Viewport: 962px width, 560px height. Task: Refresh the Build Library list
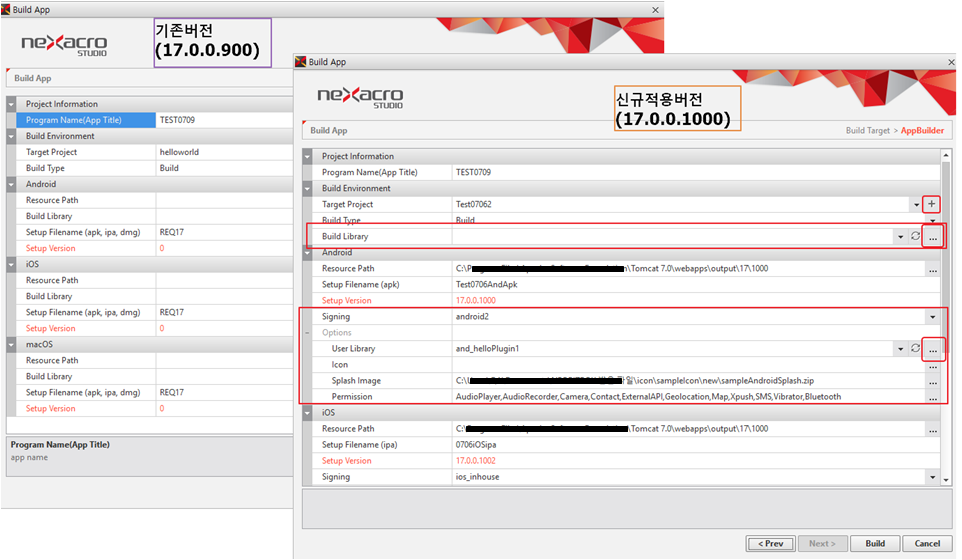915,236
